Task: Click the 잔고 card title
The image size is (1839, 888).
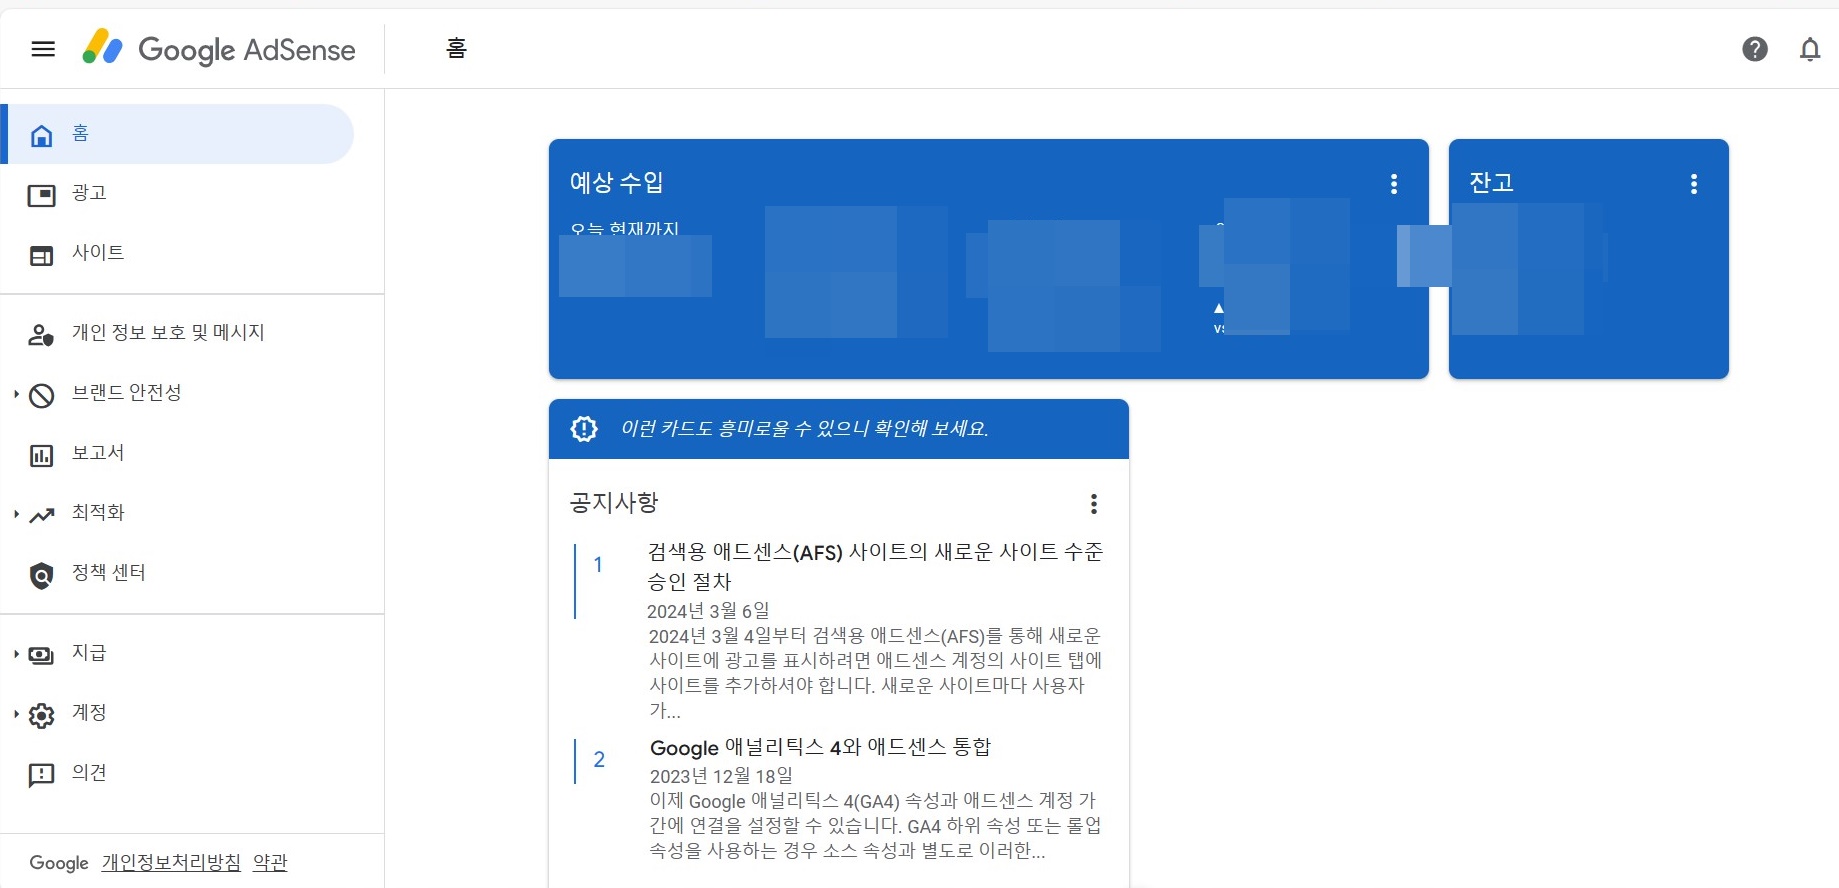Action: coord(1491,182)
